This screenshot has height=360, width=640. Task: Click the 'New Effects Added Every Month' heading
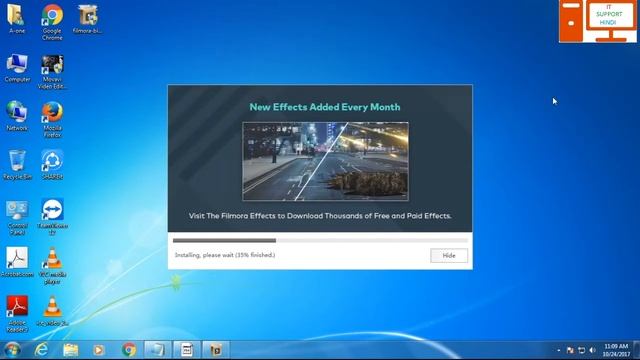pyautogui.click(x=325, y=107)
